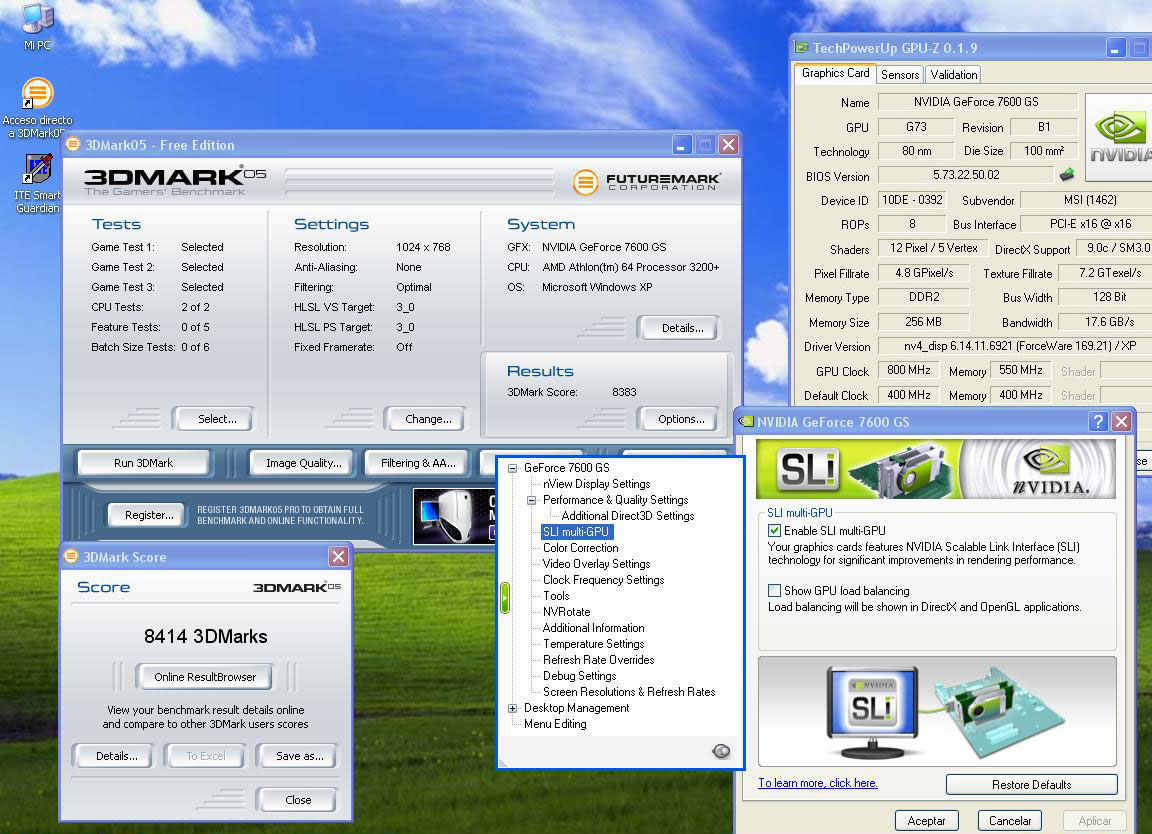Click GPU-Z title bar icon
The height and width of the screenshot is (834, 1152).
tap(801, 48)
